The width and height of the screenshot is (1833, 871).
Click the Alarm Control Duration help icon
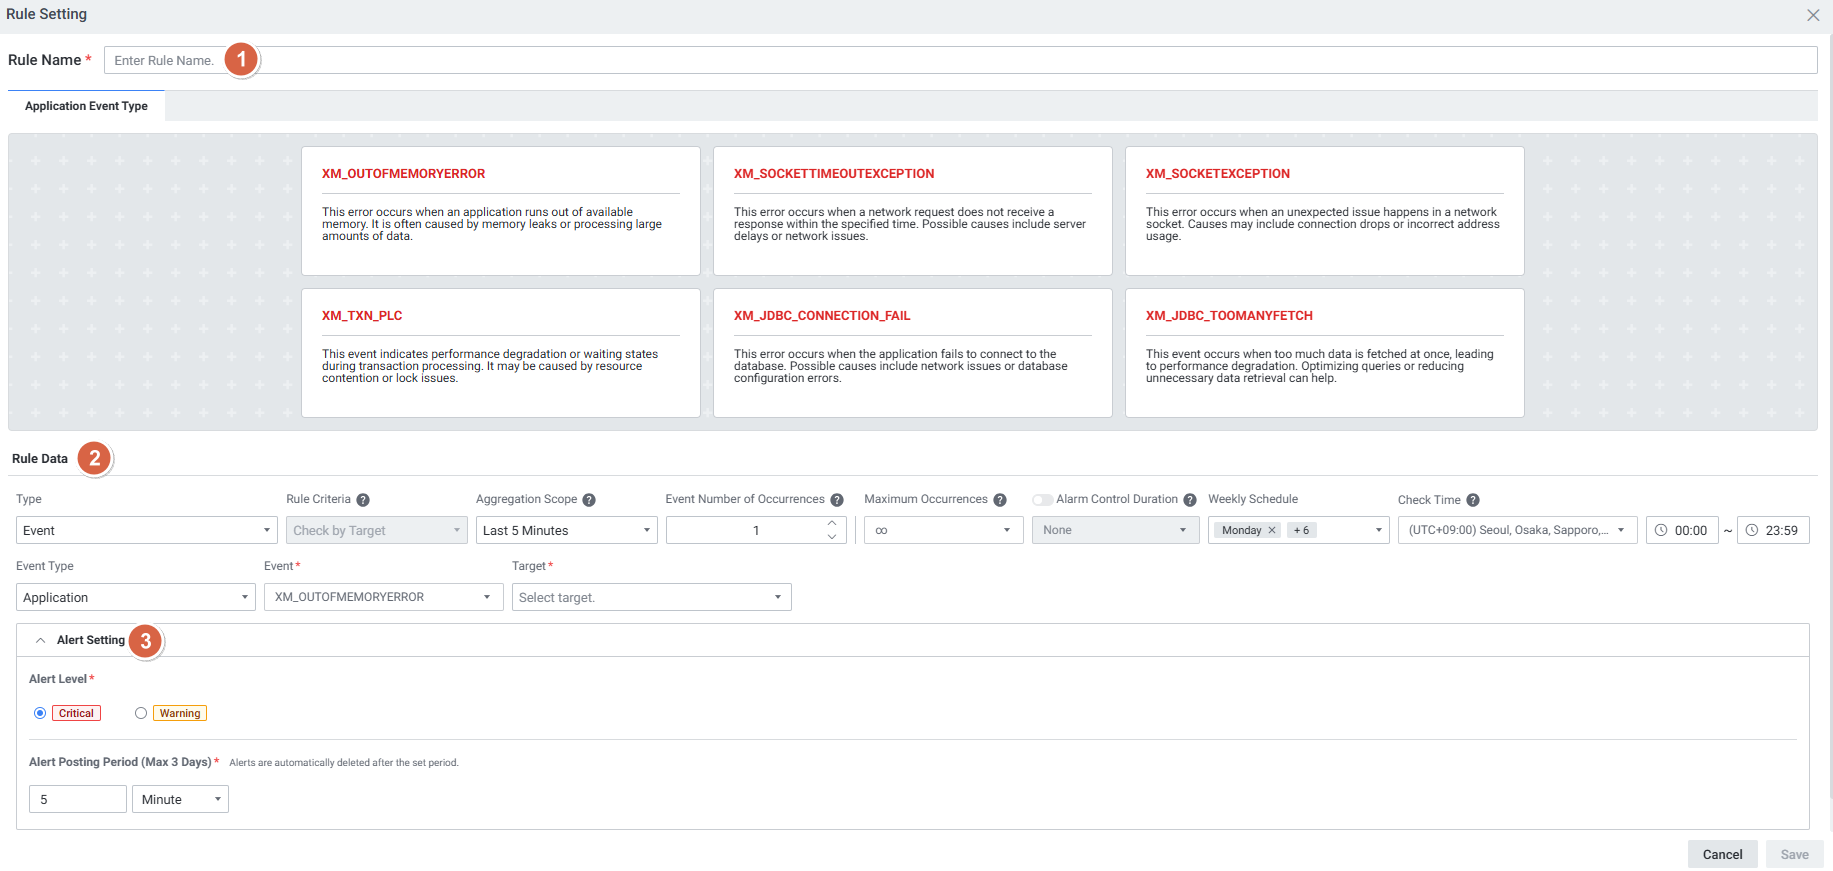point(1190,500)
